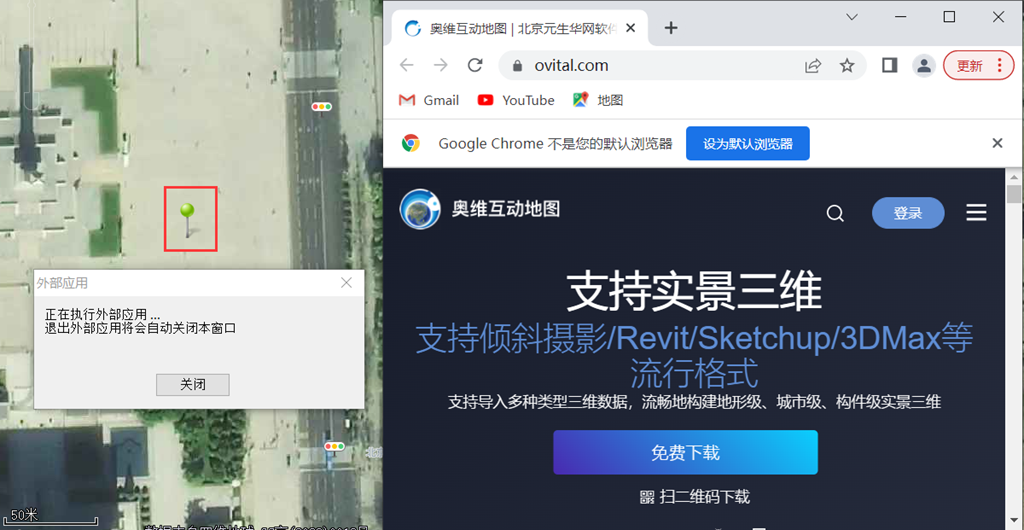This screenshot has height=530, width=1024.
Task: Click the bookmark star icon
Action: point(847,65)
